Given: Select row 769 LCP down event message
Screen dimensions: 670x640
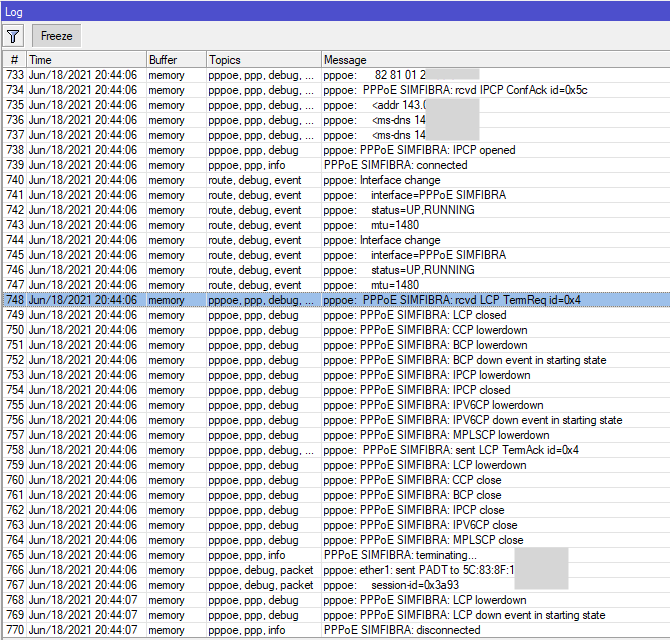Looking at the screenshot, I should pyautogui.click(x=336, y=615).
